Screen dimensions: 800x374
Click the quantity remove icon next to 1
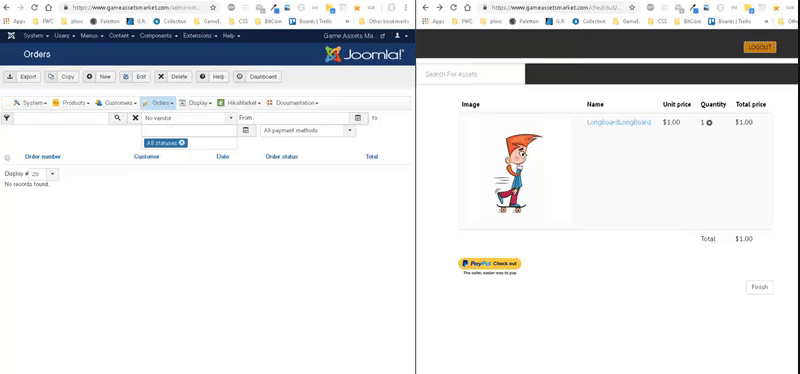pos(709,123)
